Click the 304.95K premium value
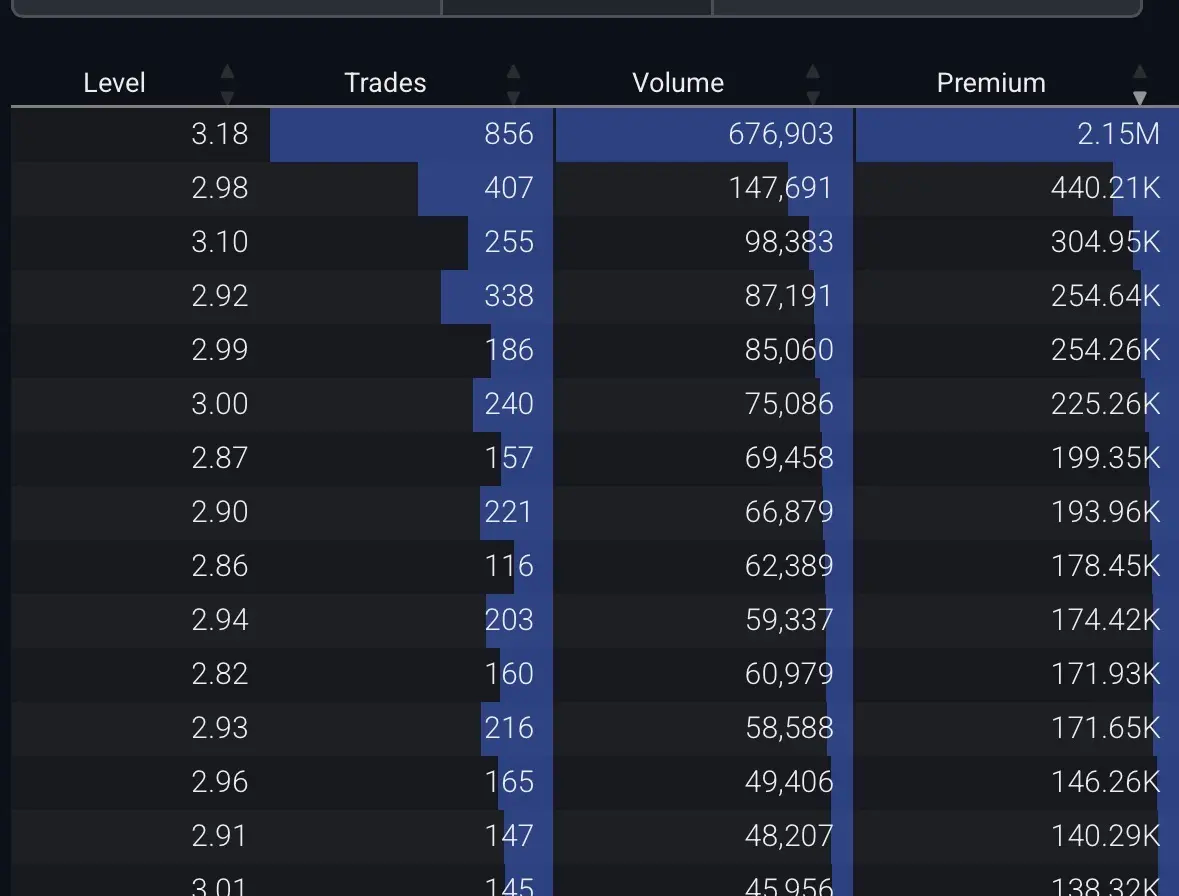Image resolution: width=1179 pixels, height=896 pixels. click(1105, 242)
